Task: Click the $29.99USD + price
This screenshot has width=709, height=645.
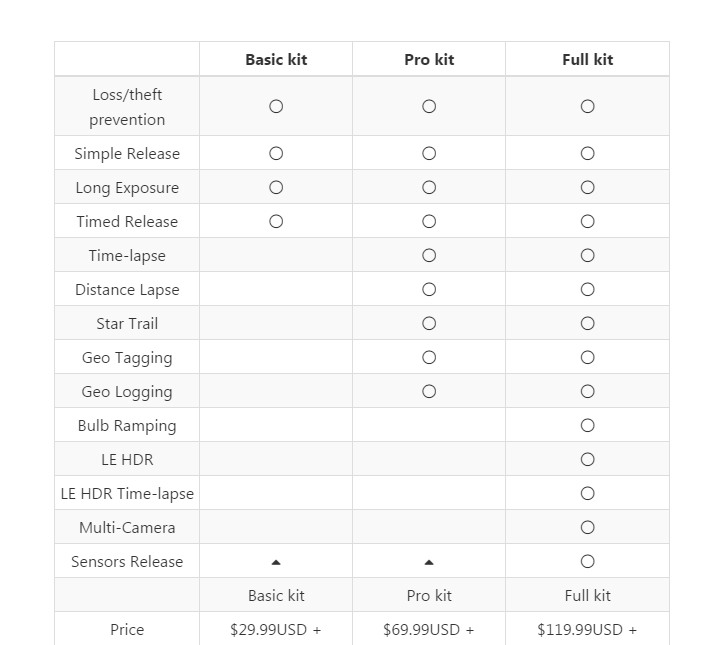Action: point(276,629)
